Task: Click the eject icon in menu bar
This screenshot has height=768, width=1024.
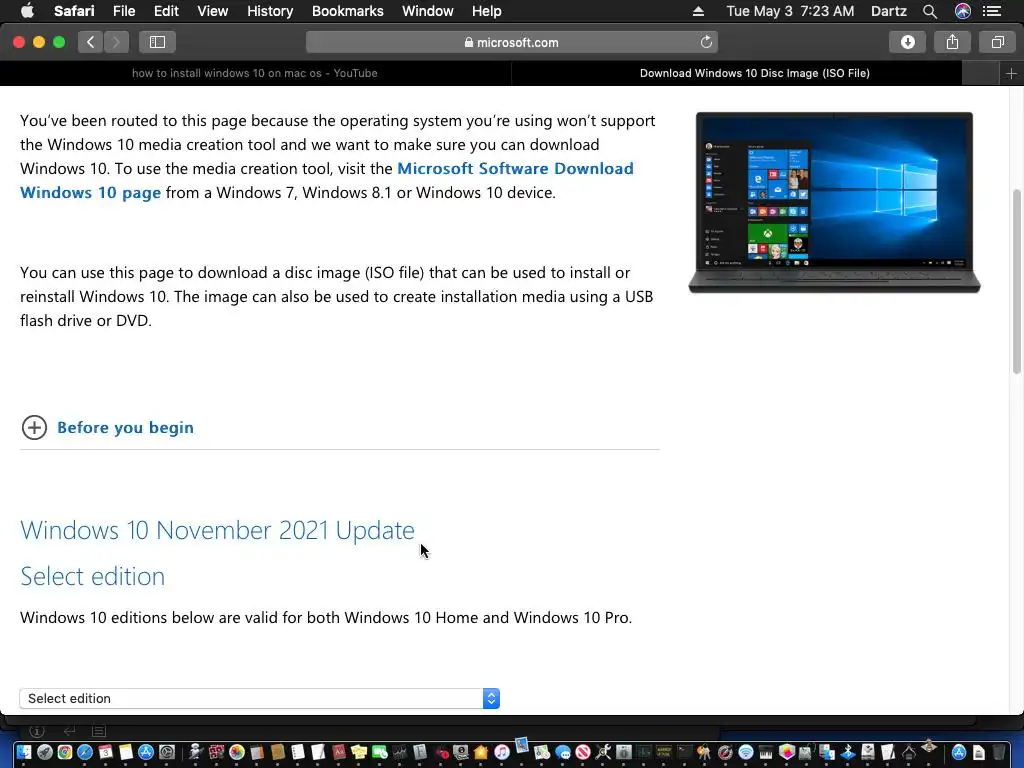Action: pos(698,11)
